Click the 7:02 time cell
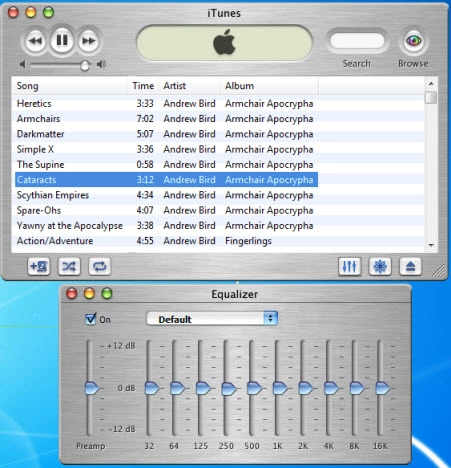The width and height of the screenshot is (451, 468). point(145,119)
